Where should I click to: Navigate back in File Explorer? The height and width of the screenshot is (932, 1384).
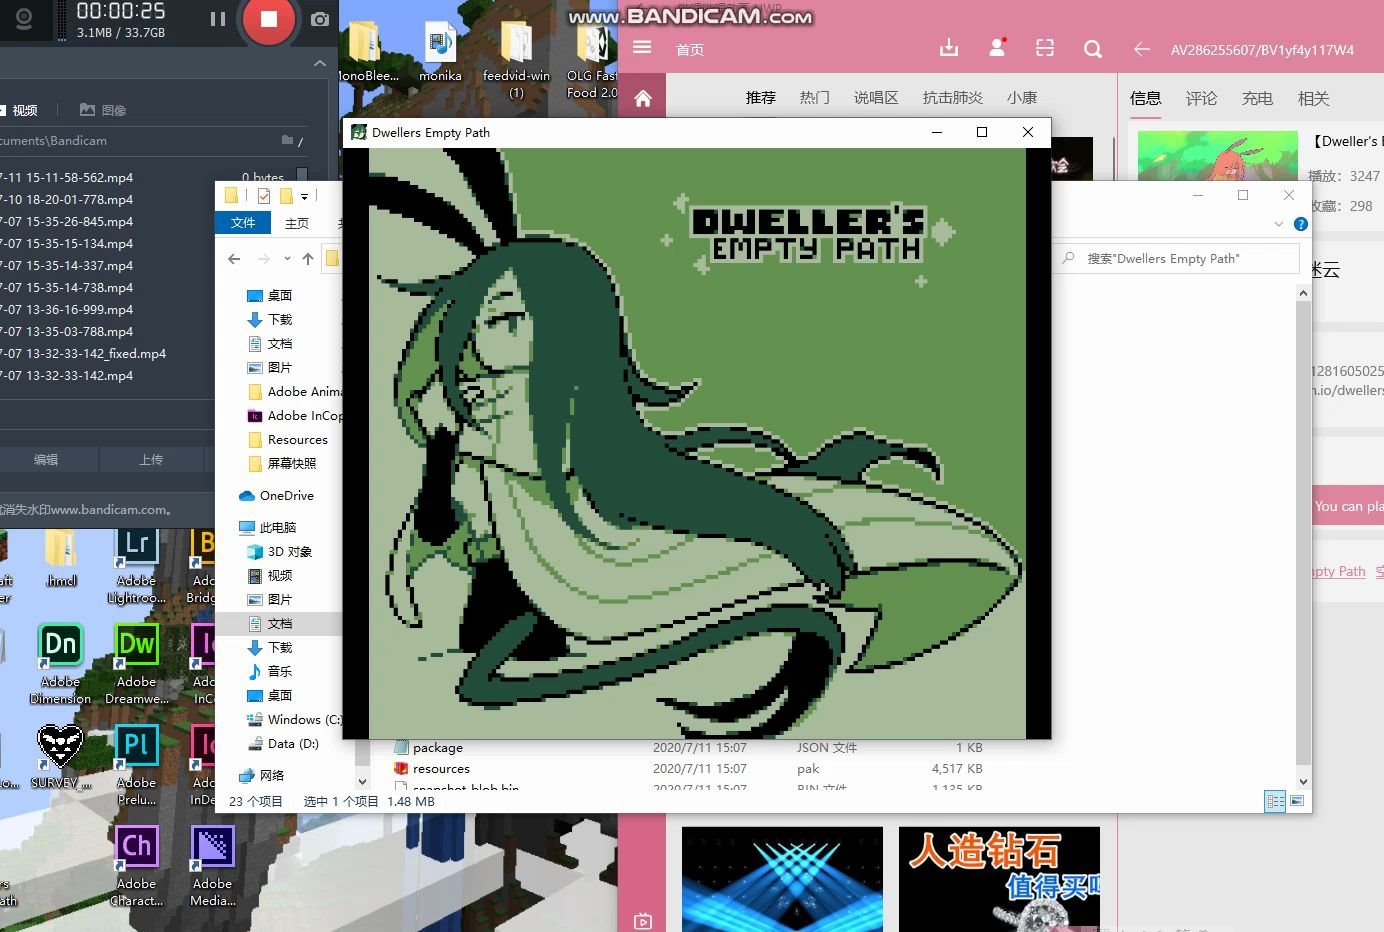coord(234,259)
